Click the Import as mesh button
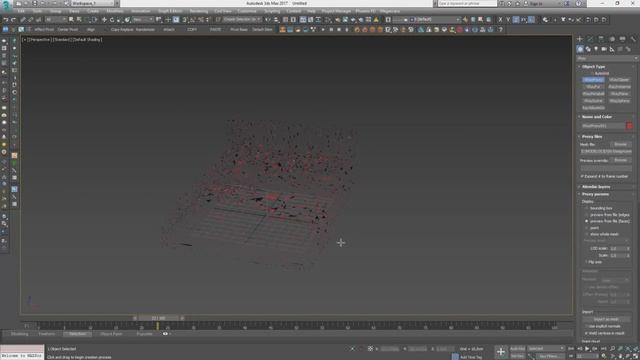This screenshot has height=360, width=640. coord(606,319)
